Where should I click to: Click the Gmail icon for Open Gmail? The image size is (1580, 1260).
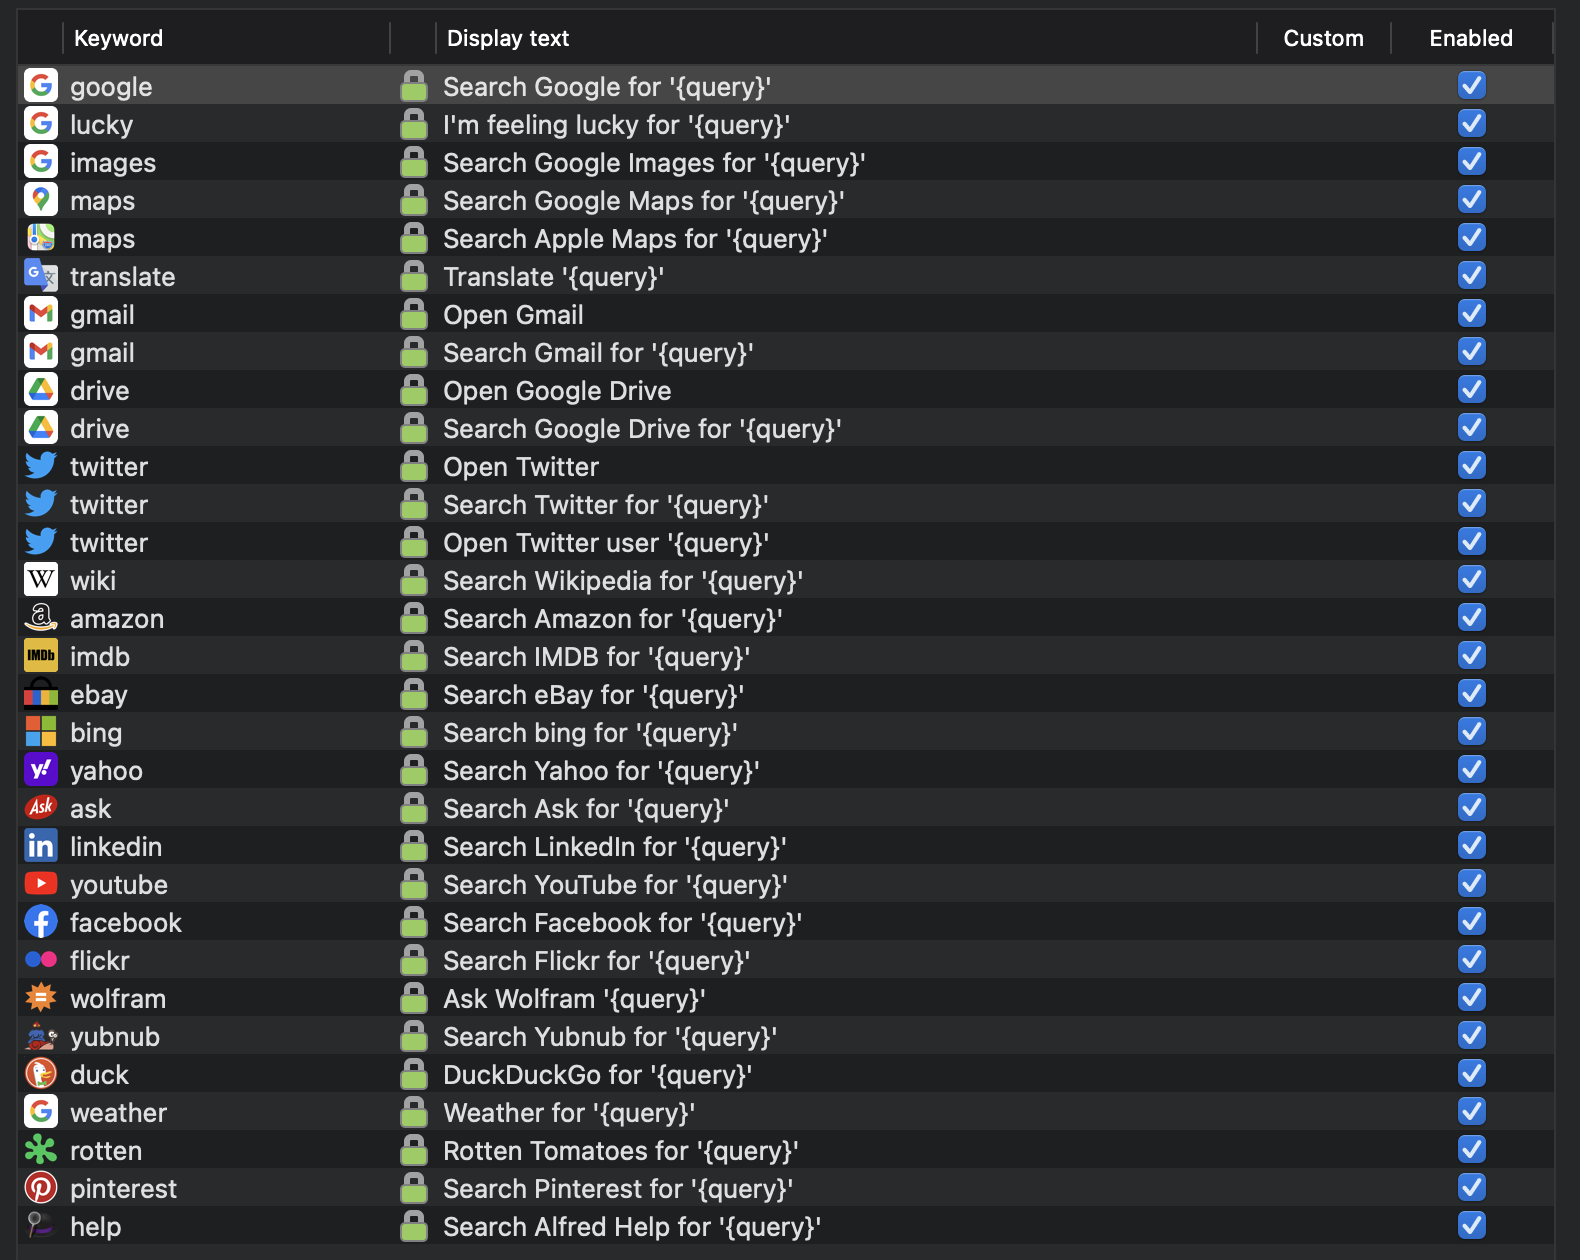point(41,314)
